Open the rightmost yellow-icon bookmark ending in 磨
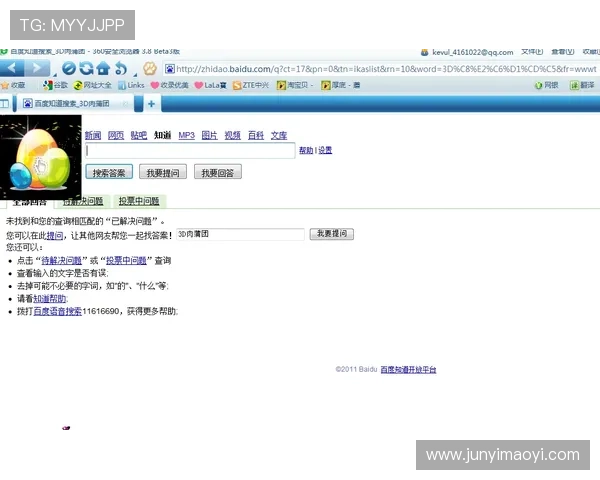This screenshot has height=480, width=600. pos(341,85)
